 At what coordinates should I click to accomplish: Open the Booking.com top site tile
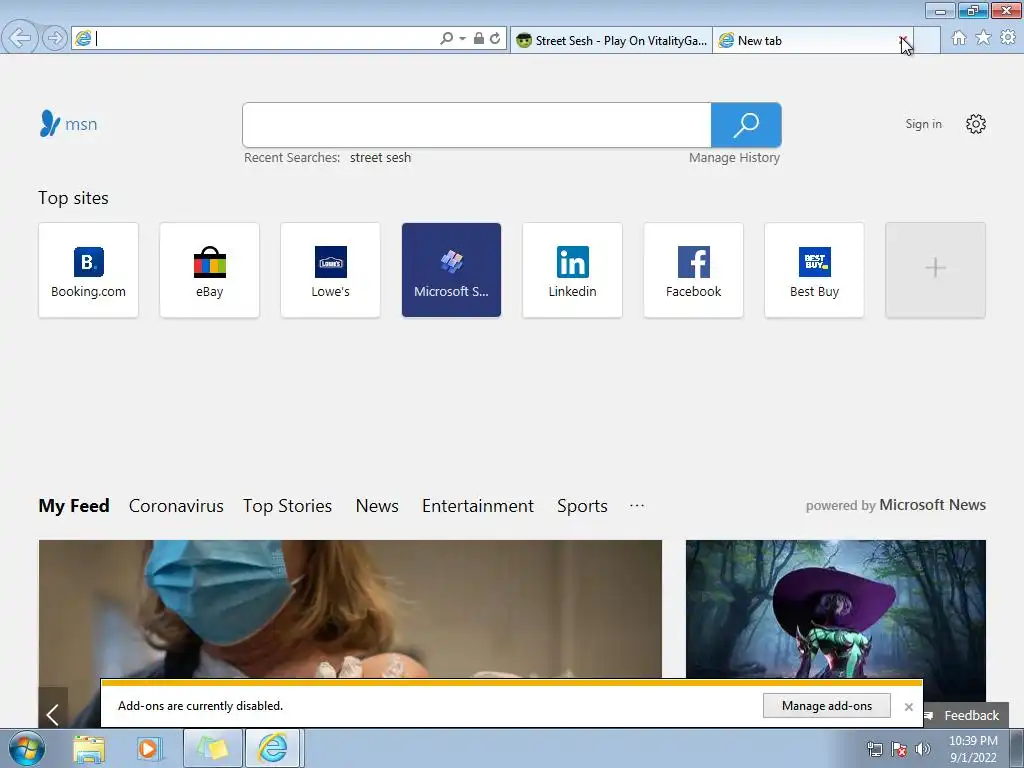[x=88, y=270]
